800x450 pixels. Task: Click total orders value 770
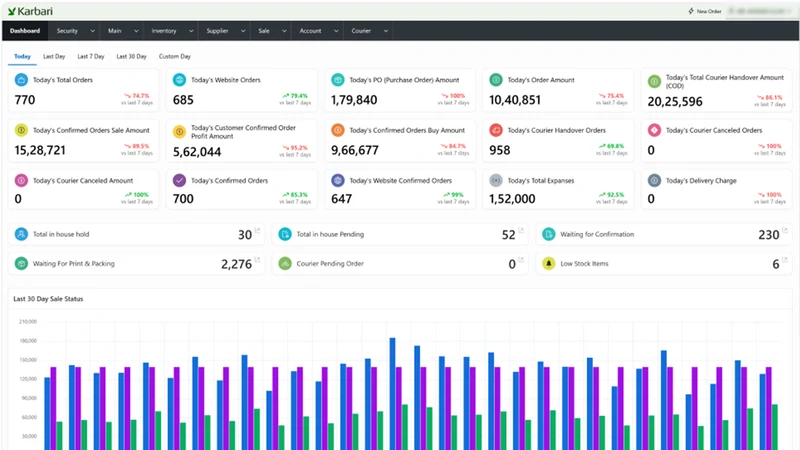(x=25, y=100)
